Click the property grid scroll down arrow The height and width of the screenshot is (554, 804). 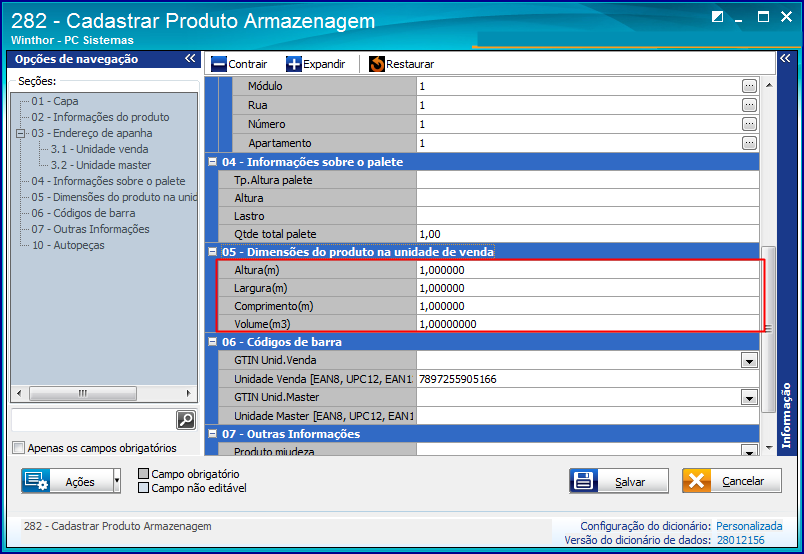769,448
